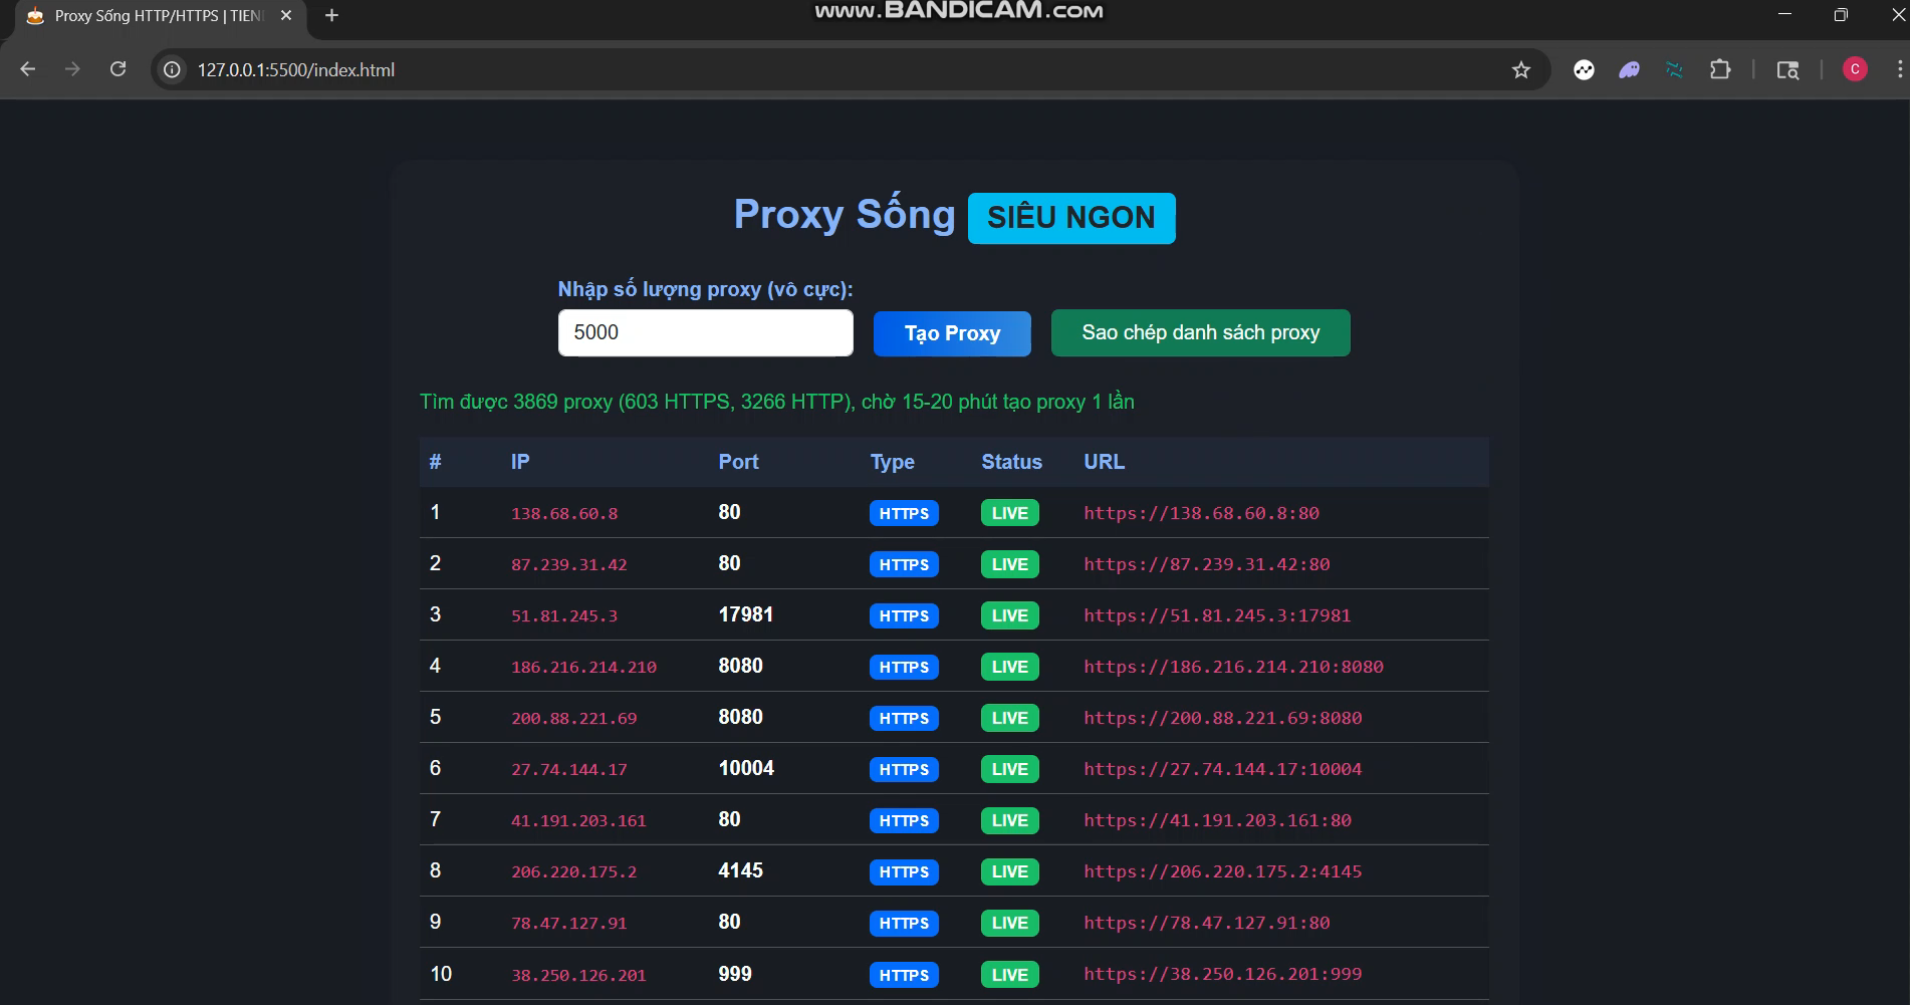This screenshot has height=1005, width=1910.
Task: Open the Chrome profile avatar
Action: [1855, 69]
